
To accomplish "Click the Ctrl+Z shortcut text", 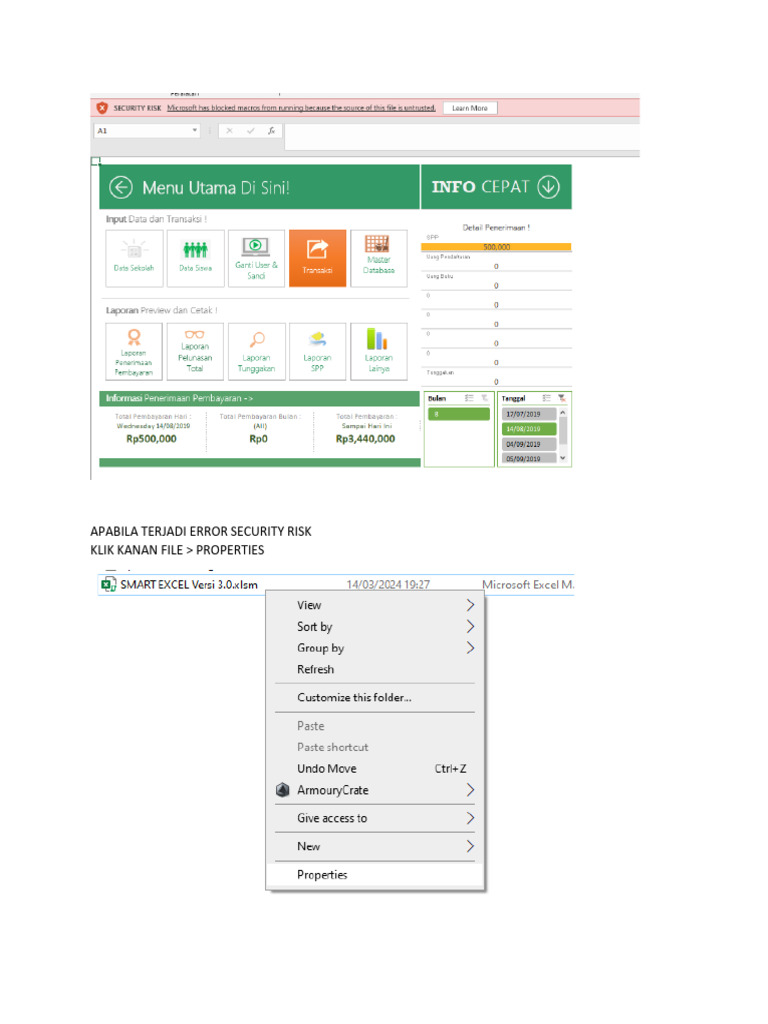I will tap(451, 769).
